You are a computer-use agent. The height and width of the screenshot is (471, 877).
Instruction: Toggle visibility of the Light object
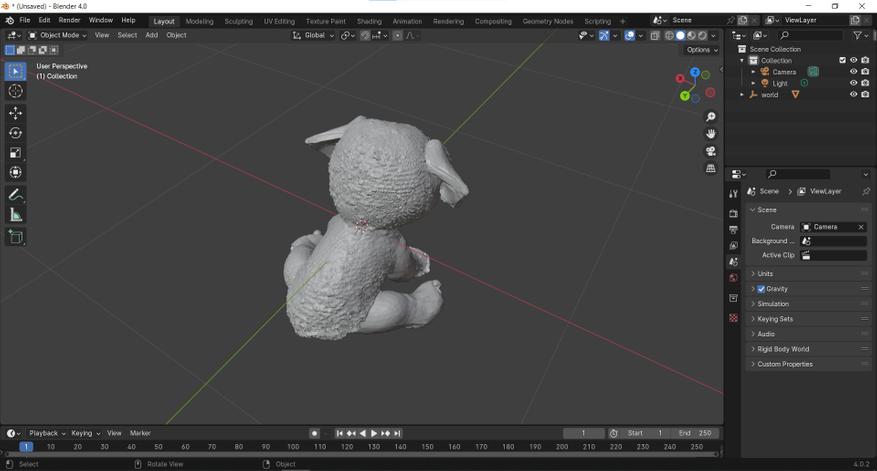pyautogui.click(x=853, y=83)
